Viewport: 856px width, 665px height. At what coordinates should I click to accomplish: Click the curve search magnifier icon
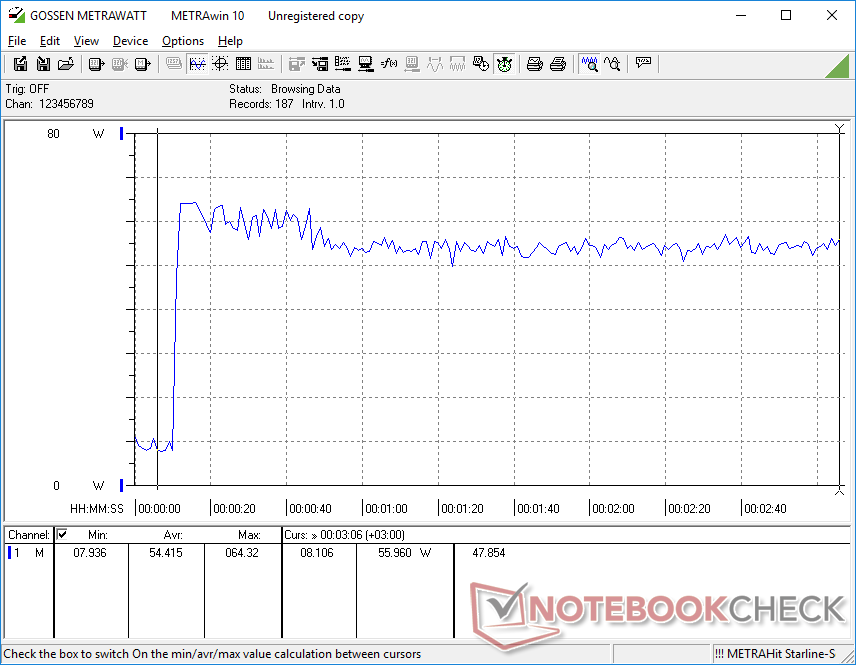tap(612, 64)
